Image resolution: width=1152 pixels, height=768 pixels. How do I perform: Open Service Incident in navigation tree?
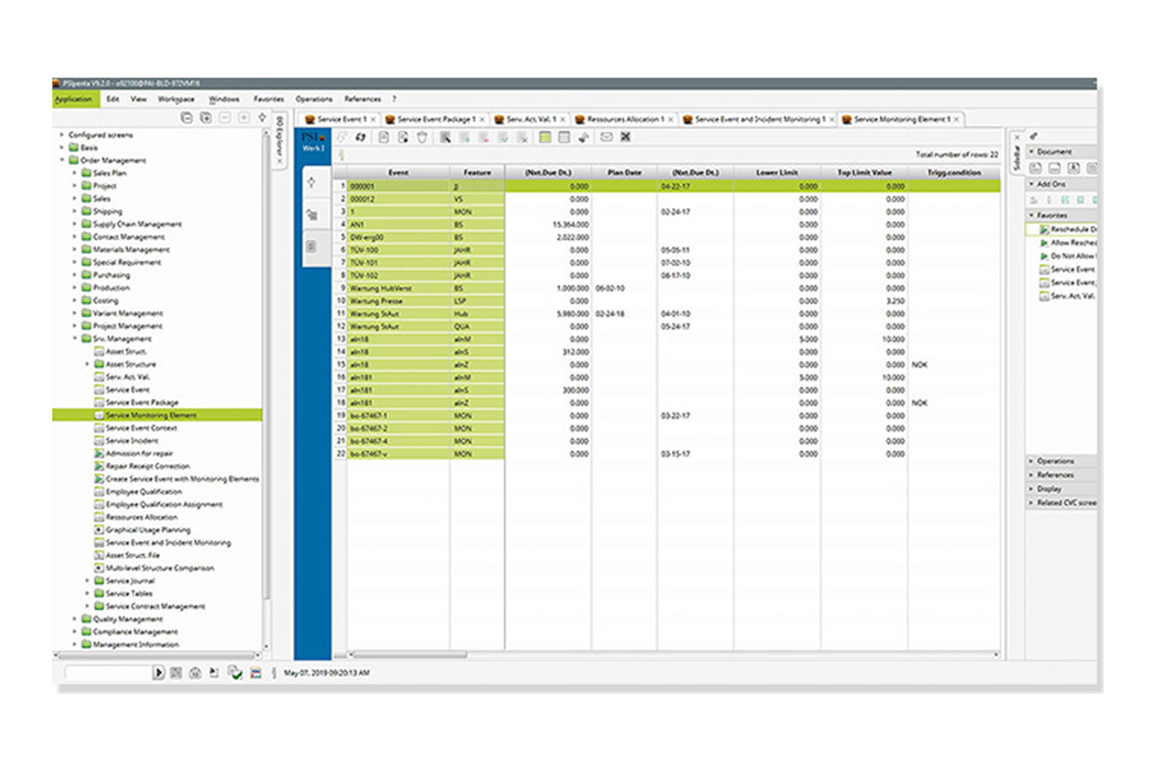click(132, 440)
